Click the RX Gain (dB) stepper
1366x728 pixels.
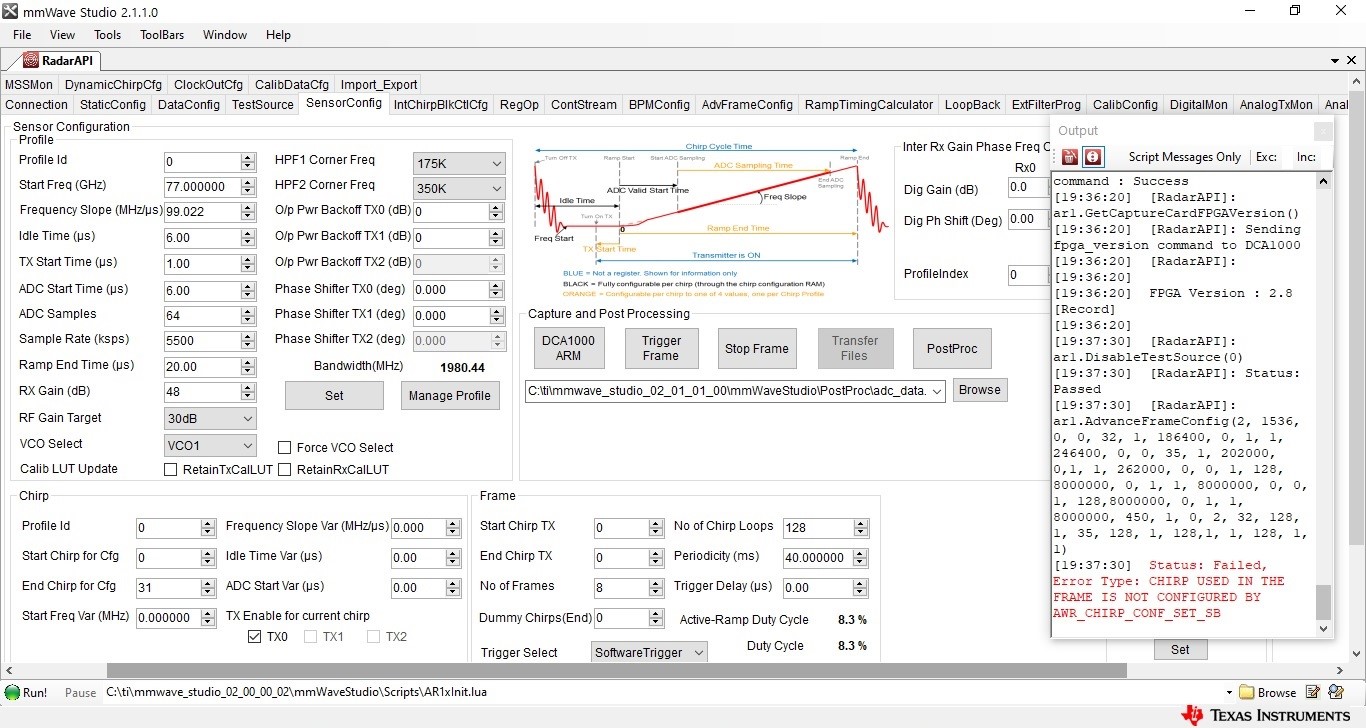(248, 393)
